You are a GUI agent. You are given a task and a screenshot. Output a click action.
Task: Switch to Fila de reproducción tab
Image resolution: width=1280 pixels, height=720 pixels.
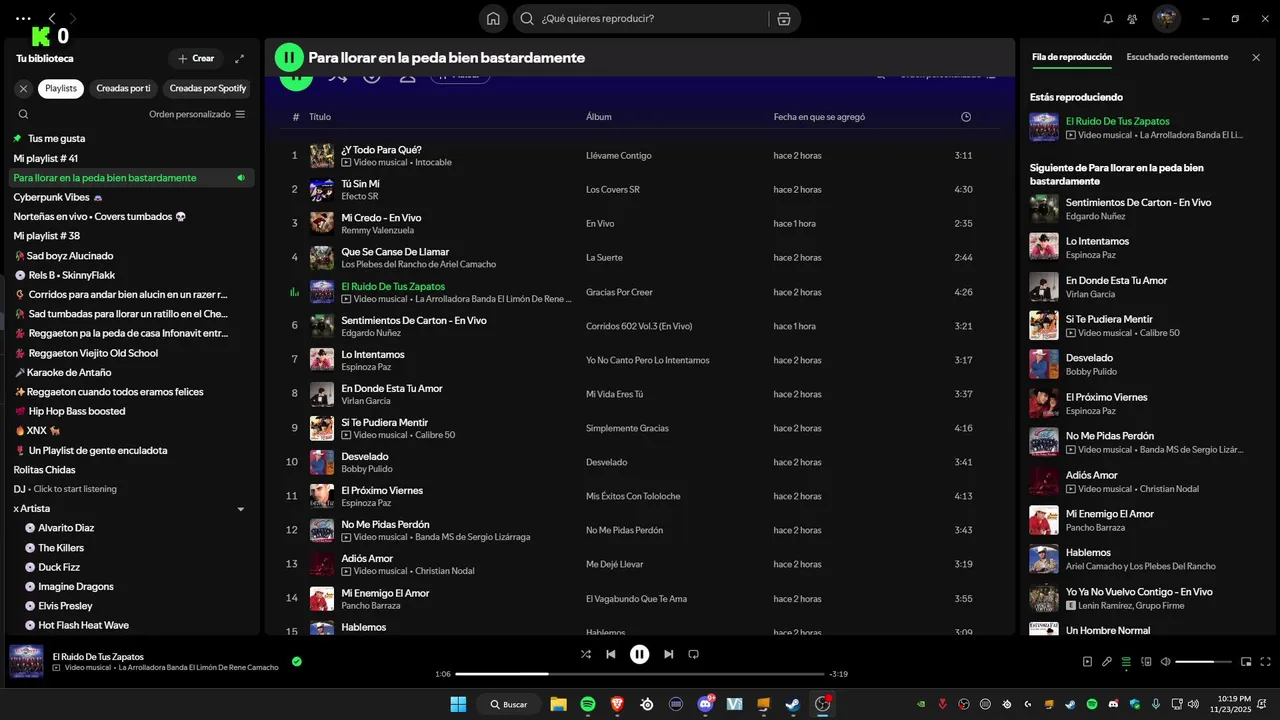[1071, 57]
